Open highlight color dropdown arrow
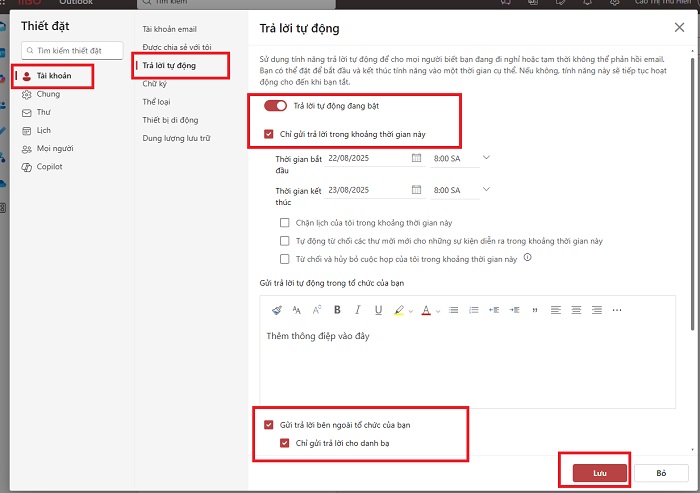The width and height of the screenshot is (700, 493). (411, 311)
